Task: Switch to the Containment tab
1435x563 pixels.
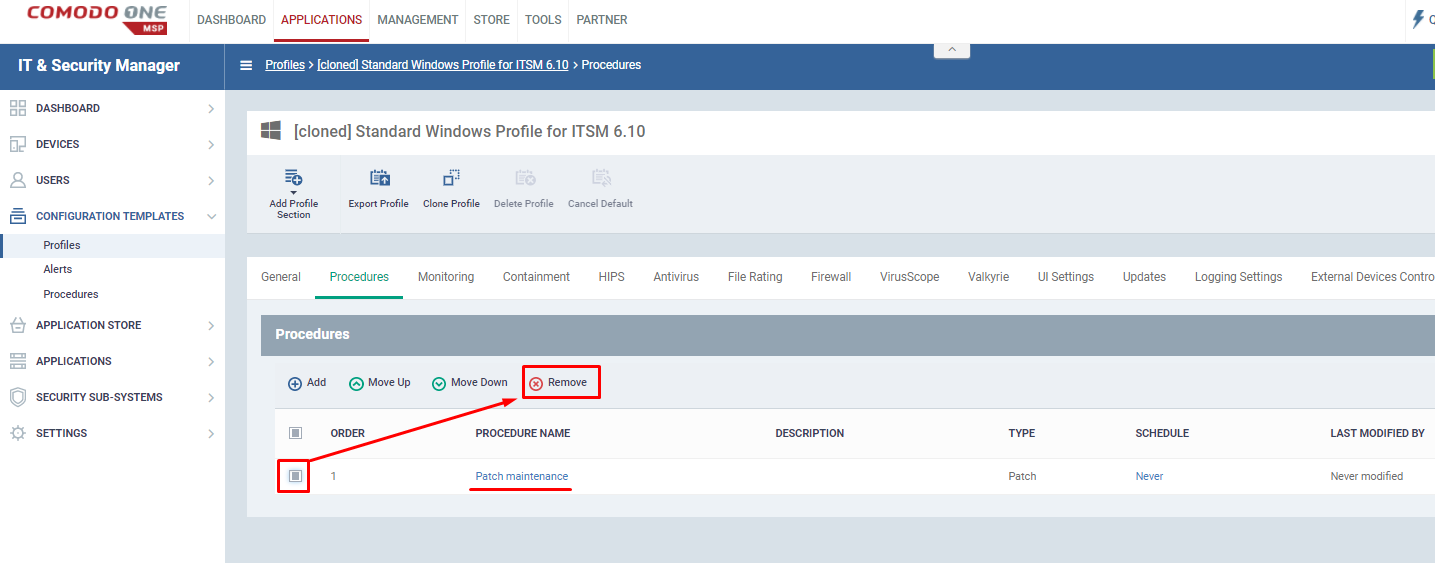Action: (536, 277)
